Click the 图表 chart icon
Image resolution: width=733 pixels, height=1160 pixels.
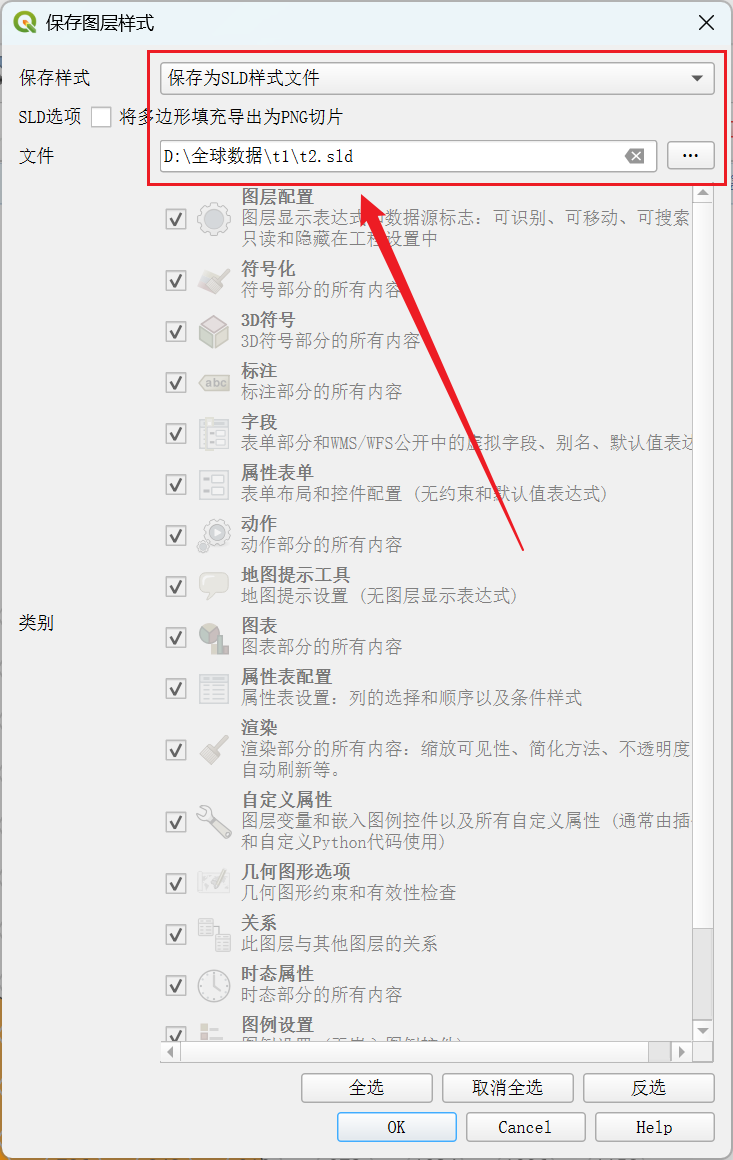(x=214, y=638)
